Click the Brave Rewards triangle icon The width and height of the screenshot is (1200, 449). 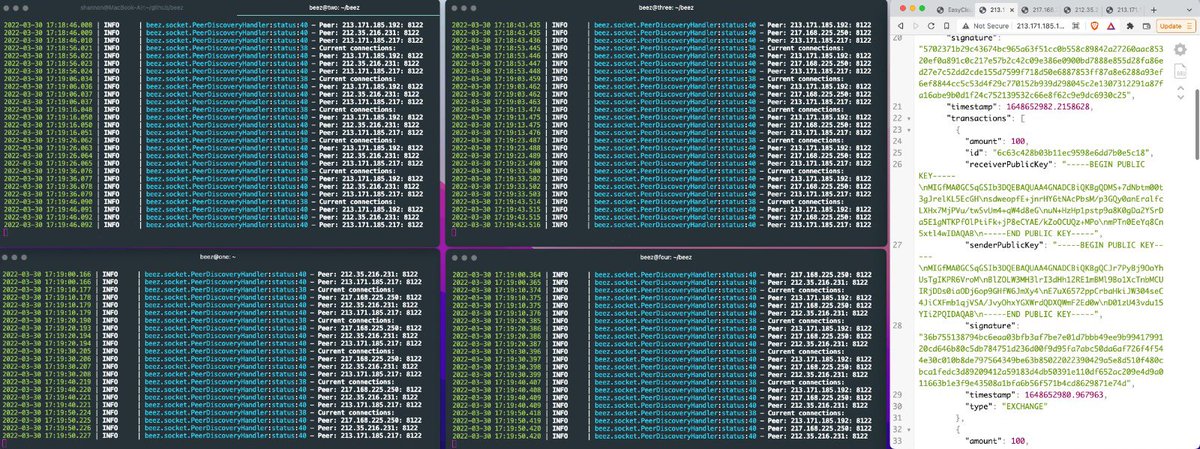click(1111, 26)
